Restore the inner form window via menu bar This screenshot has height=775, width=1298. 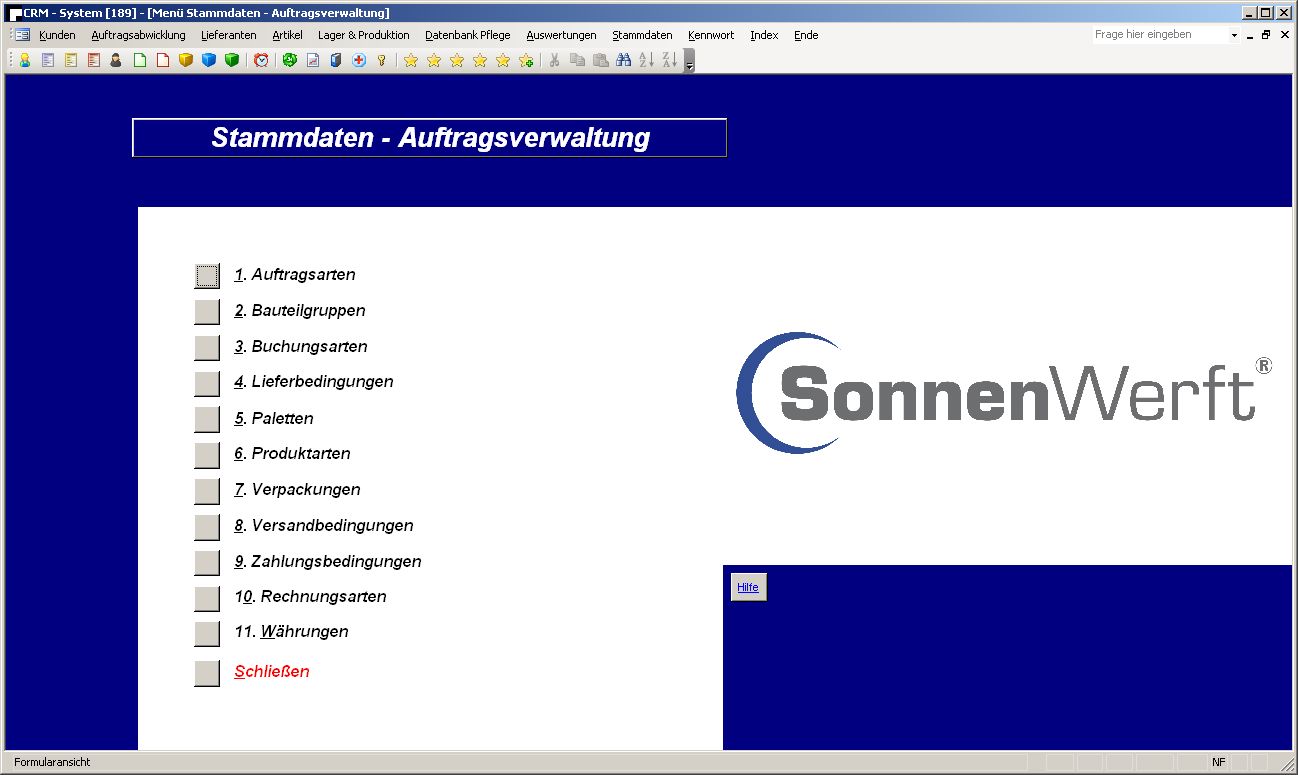pos(1266,35)
